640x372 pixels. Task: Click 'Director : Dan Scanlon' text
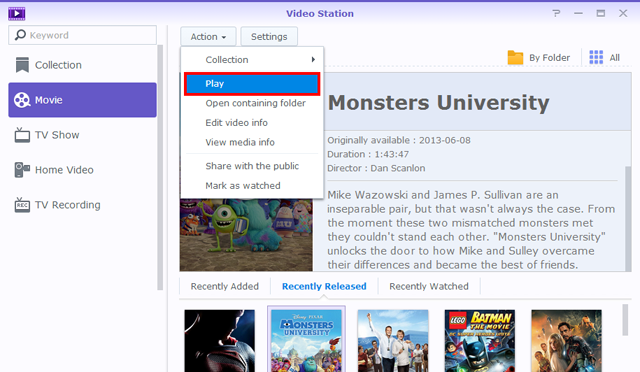(376, 168)
